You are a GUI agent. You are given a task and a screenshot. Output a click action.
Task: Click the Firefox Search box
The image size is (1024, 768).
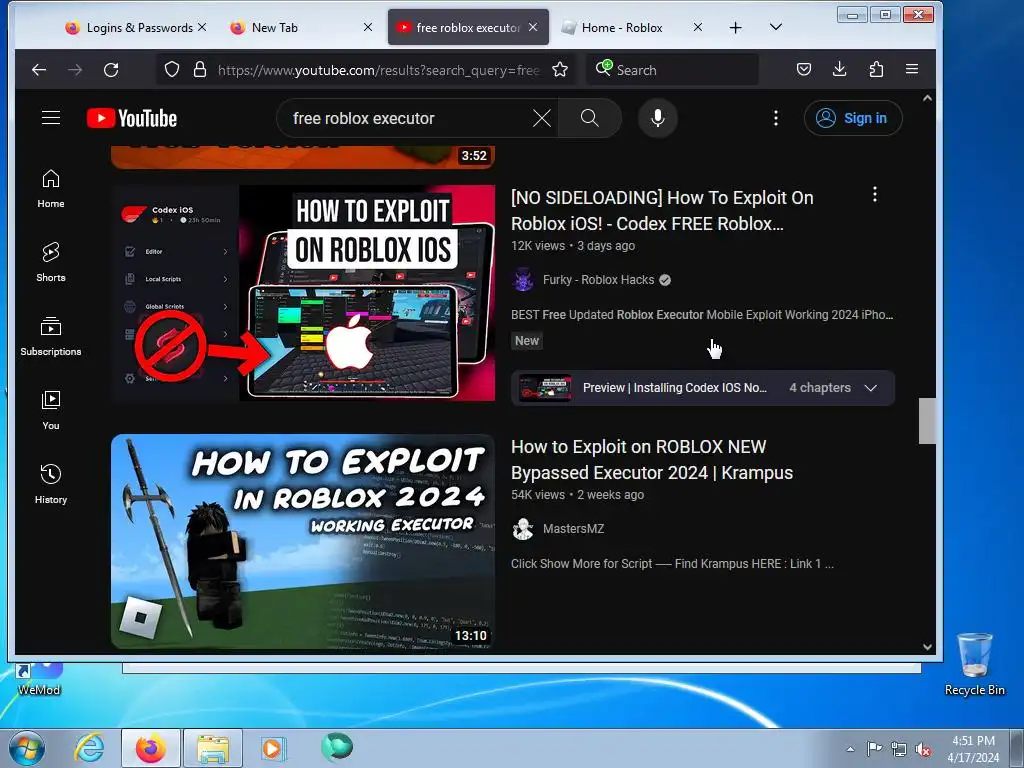[x=673, y=70]
